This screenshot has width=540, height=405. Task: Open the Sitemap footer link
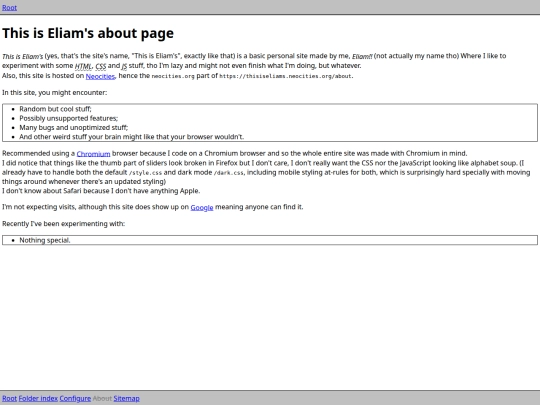click(126, 398)
